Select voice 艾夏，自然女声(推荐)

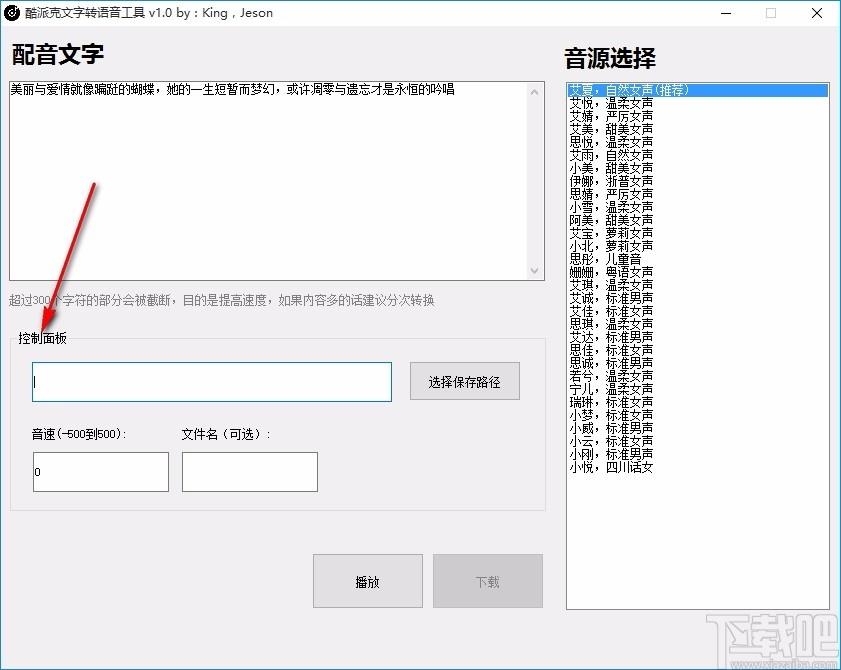697,90
